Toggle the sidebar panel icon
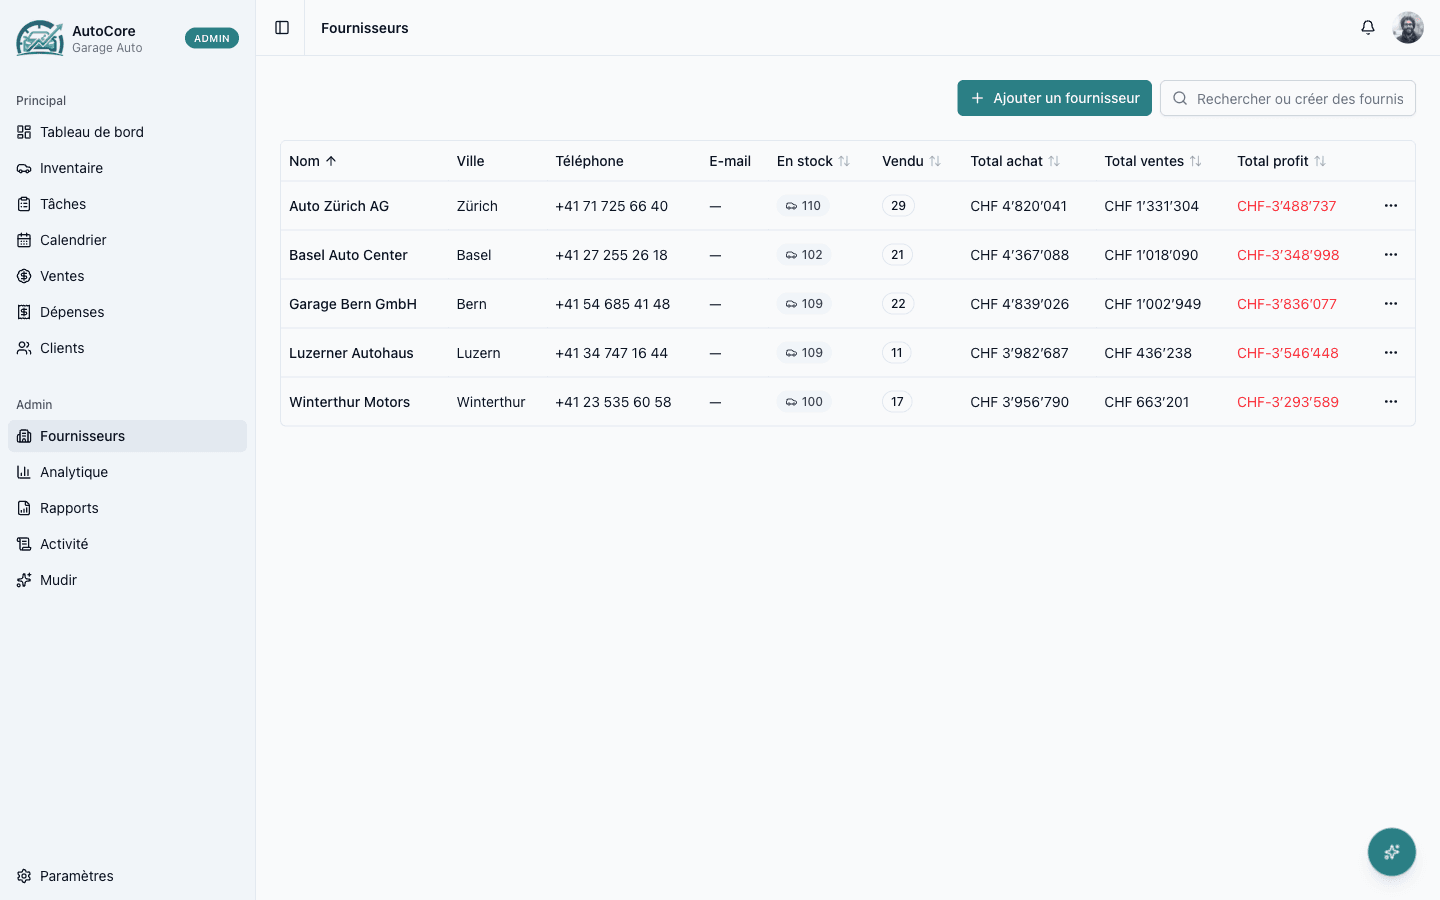 pos(282,28)
